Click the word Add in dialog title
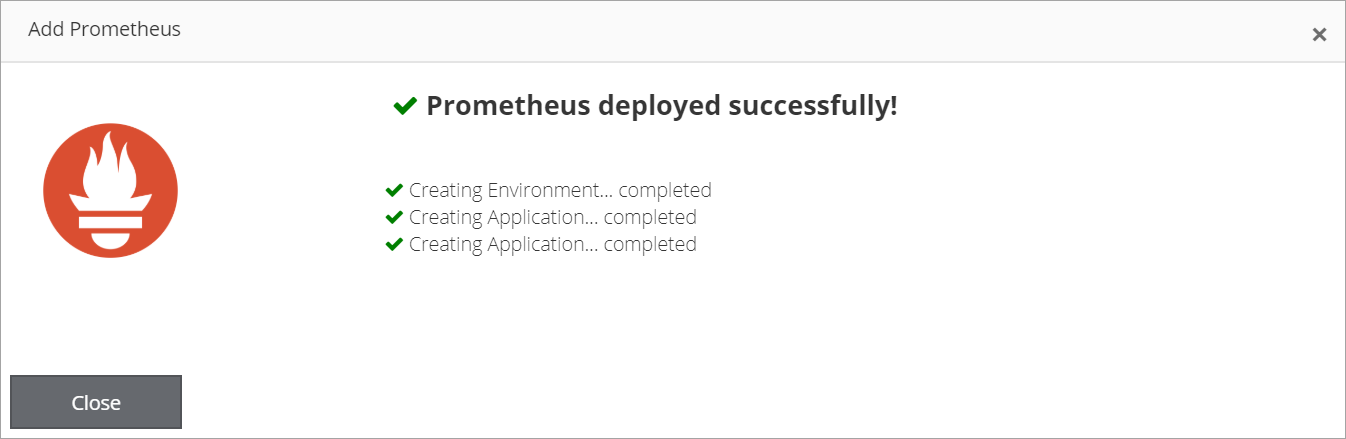Image resolution: width=1346 pixels, height=439 pixels. (46, 29)
